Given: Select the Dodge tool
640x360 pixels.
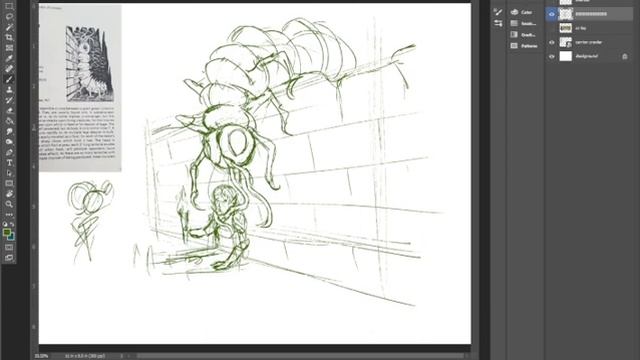Looking at the screenshot, I should (x=9, y=142).
